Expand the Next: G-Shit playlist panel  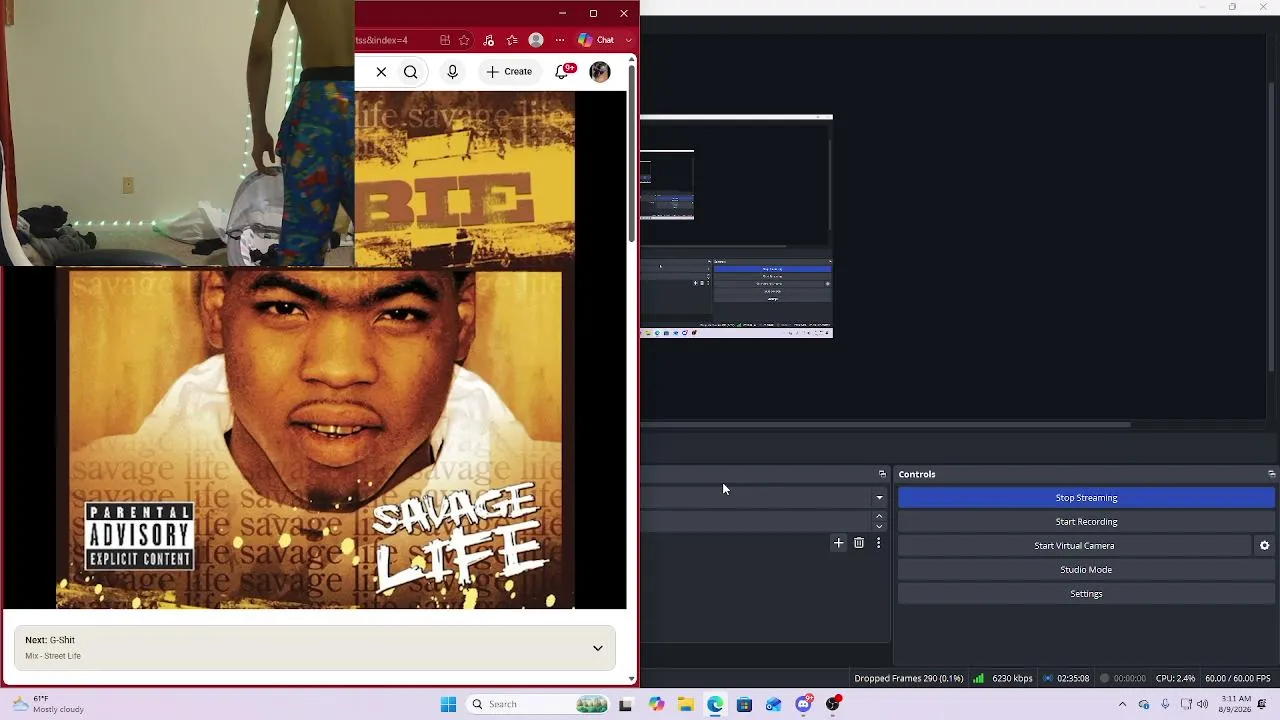[315, 648]
